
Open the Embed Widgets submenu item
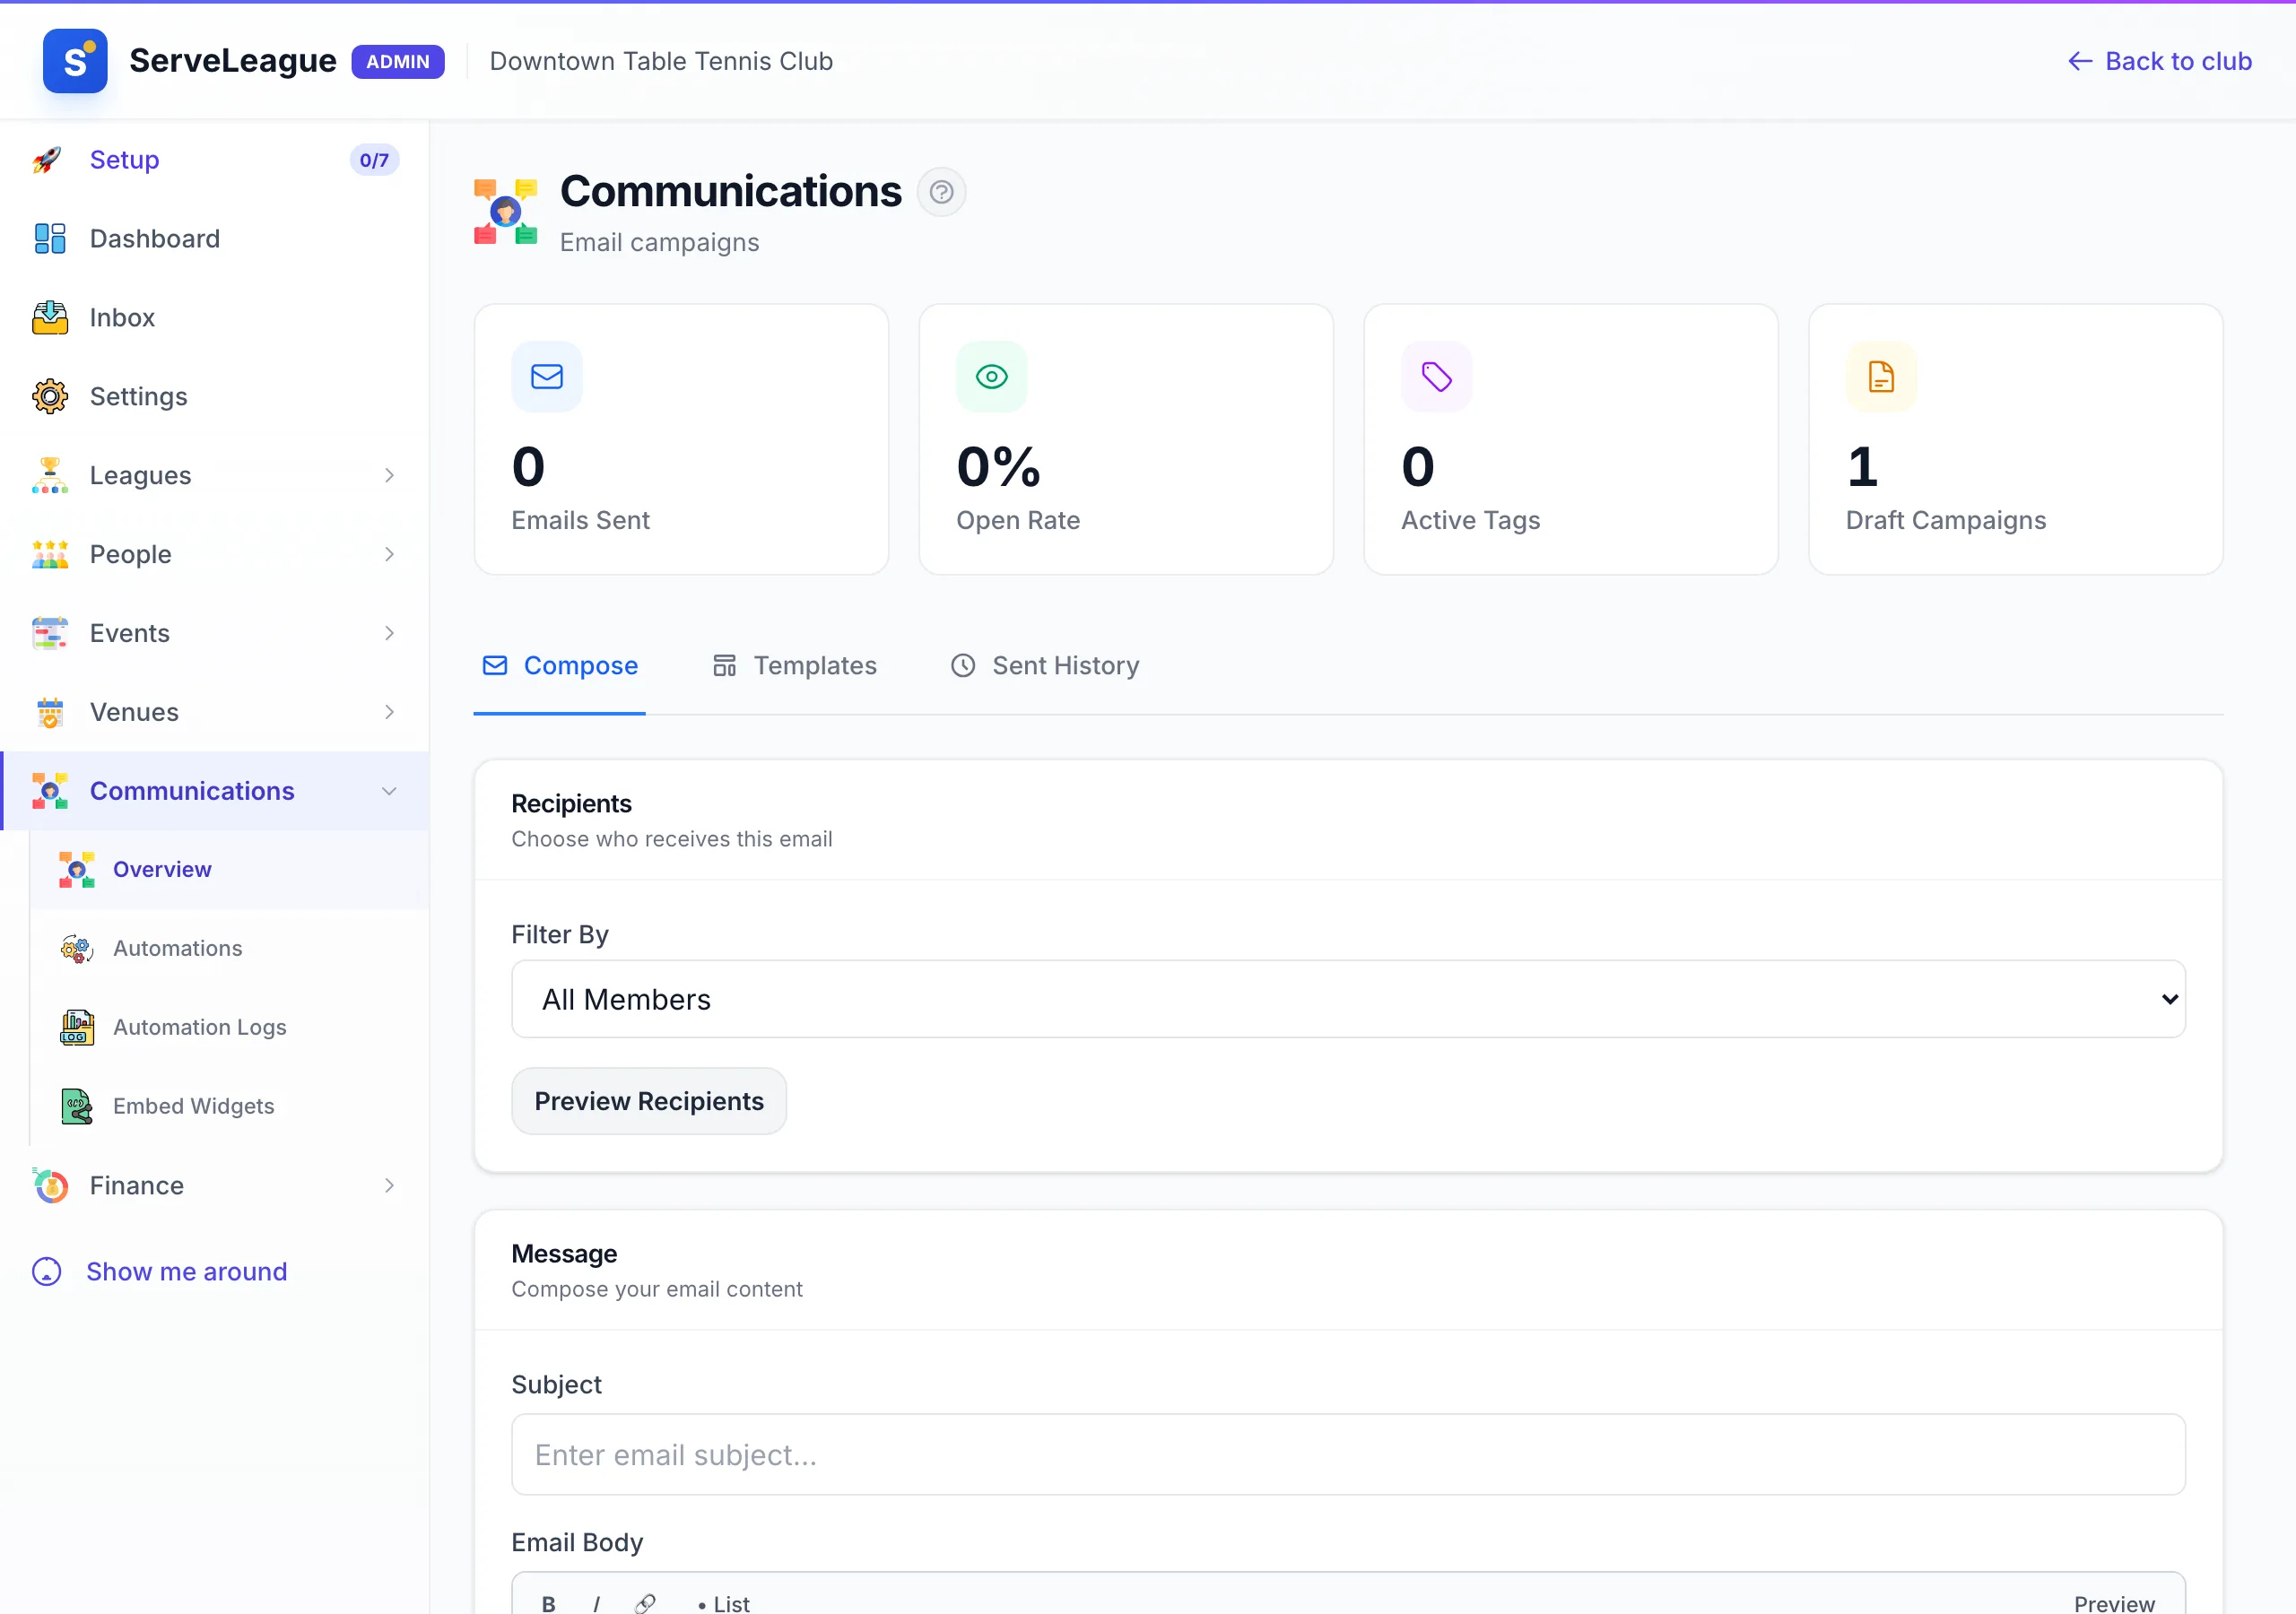tap(230, 1107)
